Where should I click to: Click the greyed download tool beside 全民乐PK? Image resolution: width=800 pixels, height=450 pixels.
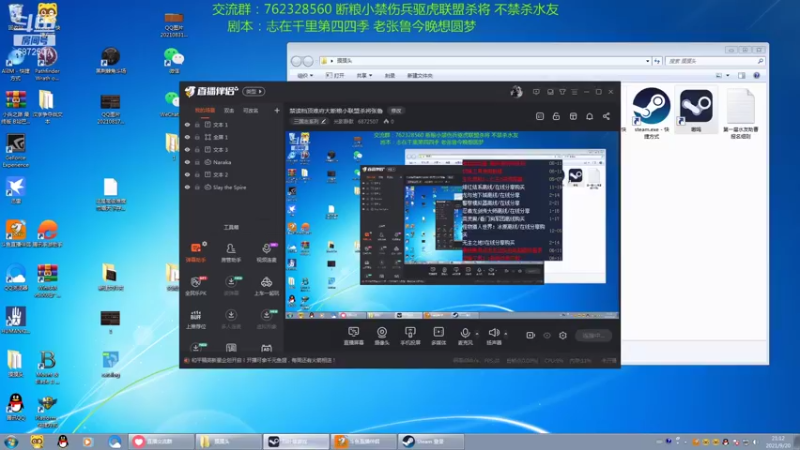[x=231, y=286]
